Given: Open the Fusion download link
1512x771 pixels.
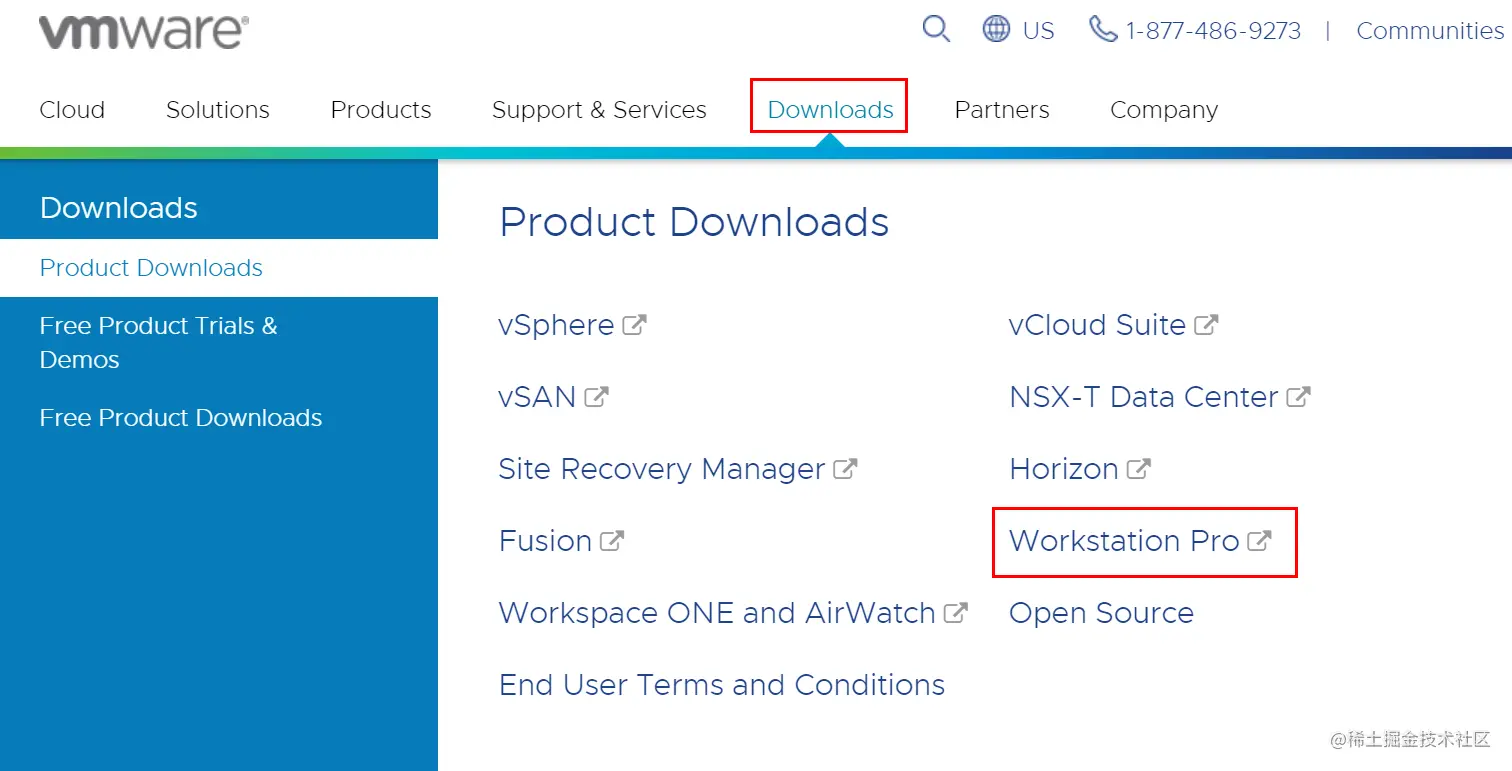Looking at the screenshot, I should point(545,541).
